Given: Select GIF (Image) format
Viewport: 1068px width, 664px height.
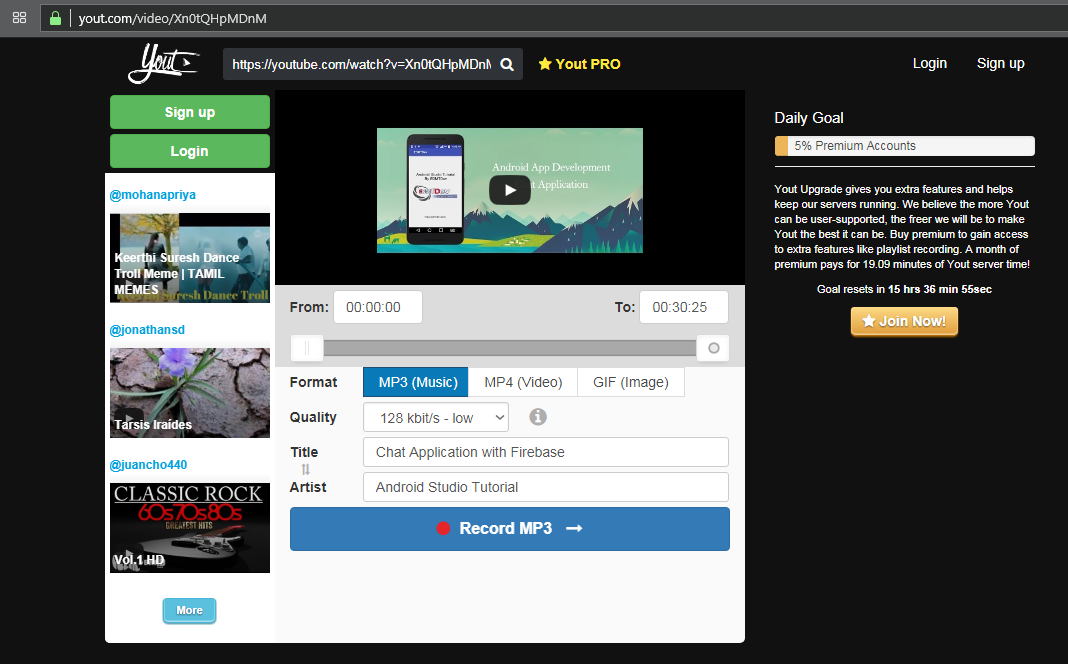Looking at the screenshot, I should coord(631,382).
